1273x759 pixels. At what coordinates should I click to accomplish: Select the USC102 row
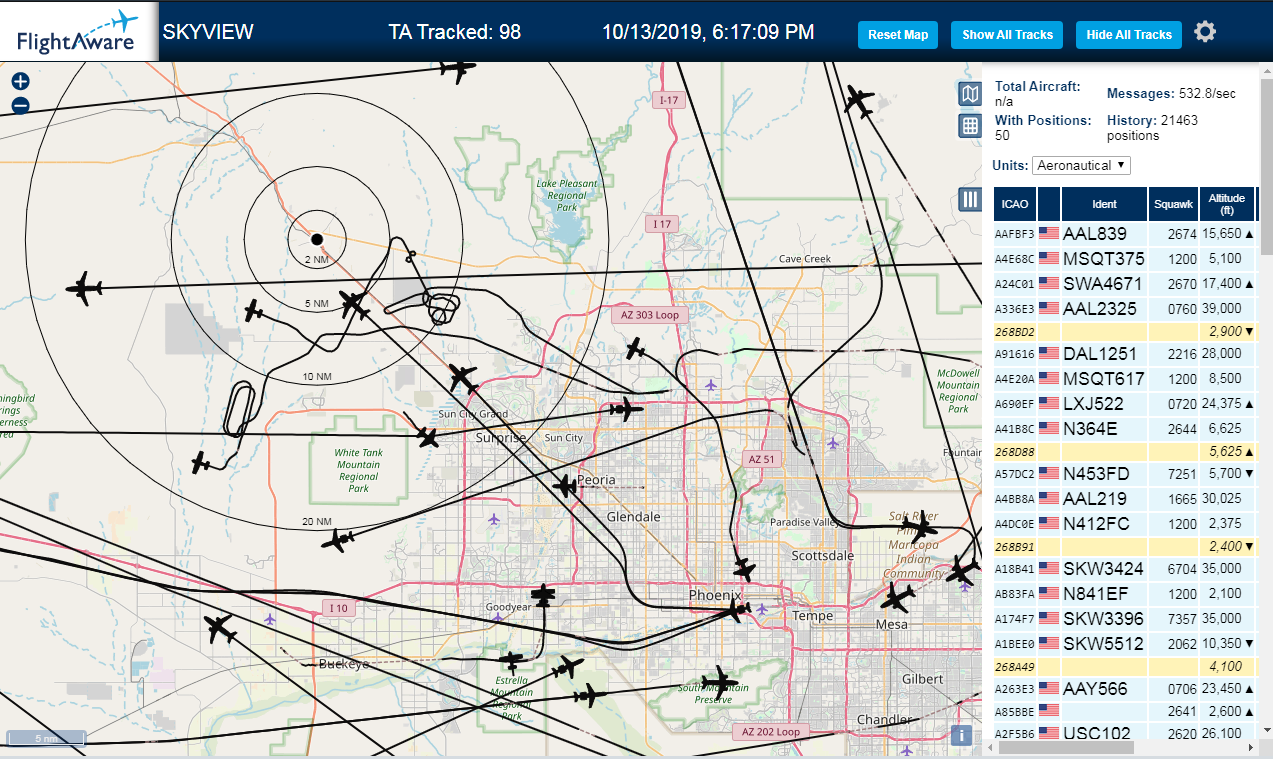pos(1125,733)
